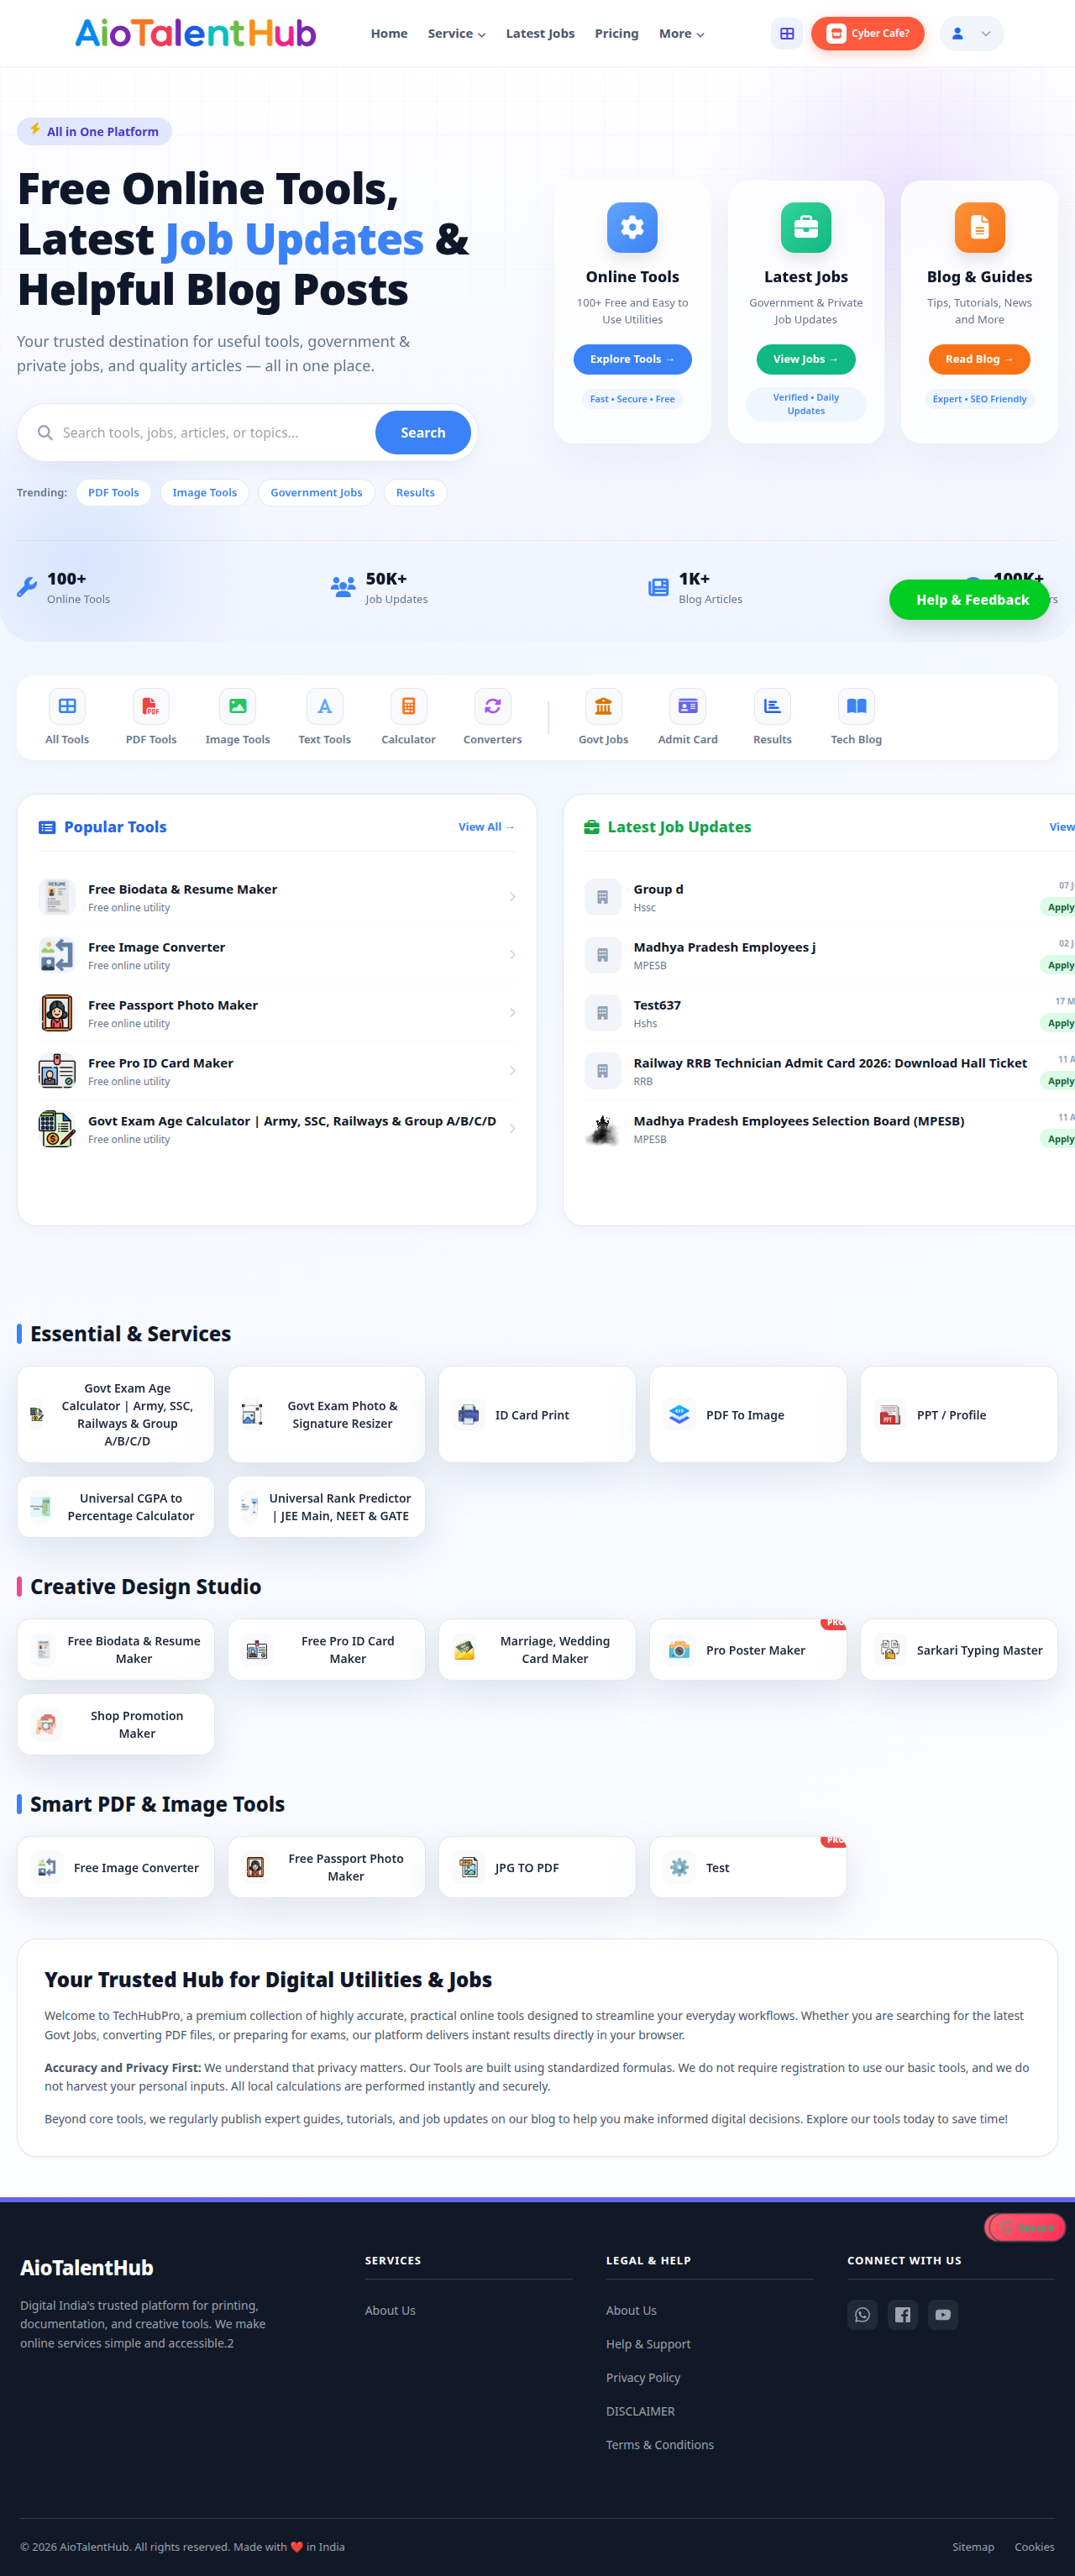Open the ID Card Print service card
The width and height of the screenshot is (1075, 2576).
pos(537,1414)
